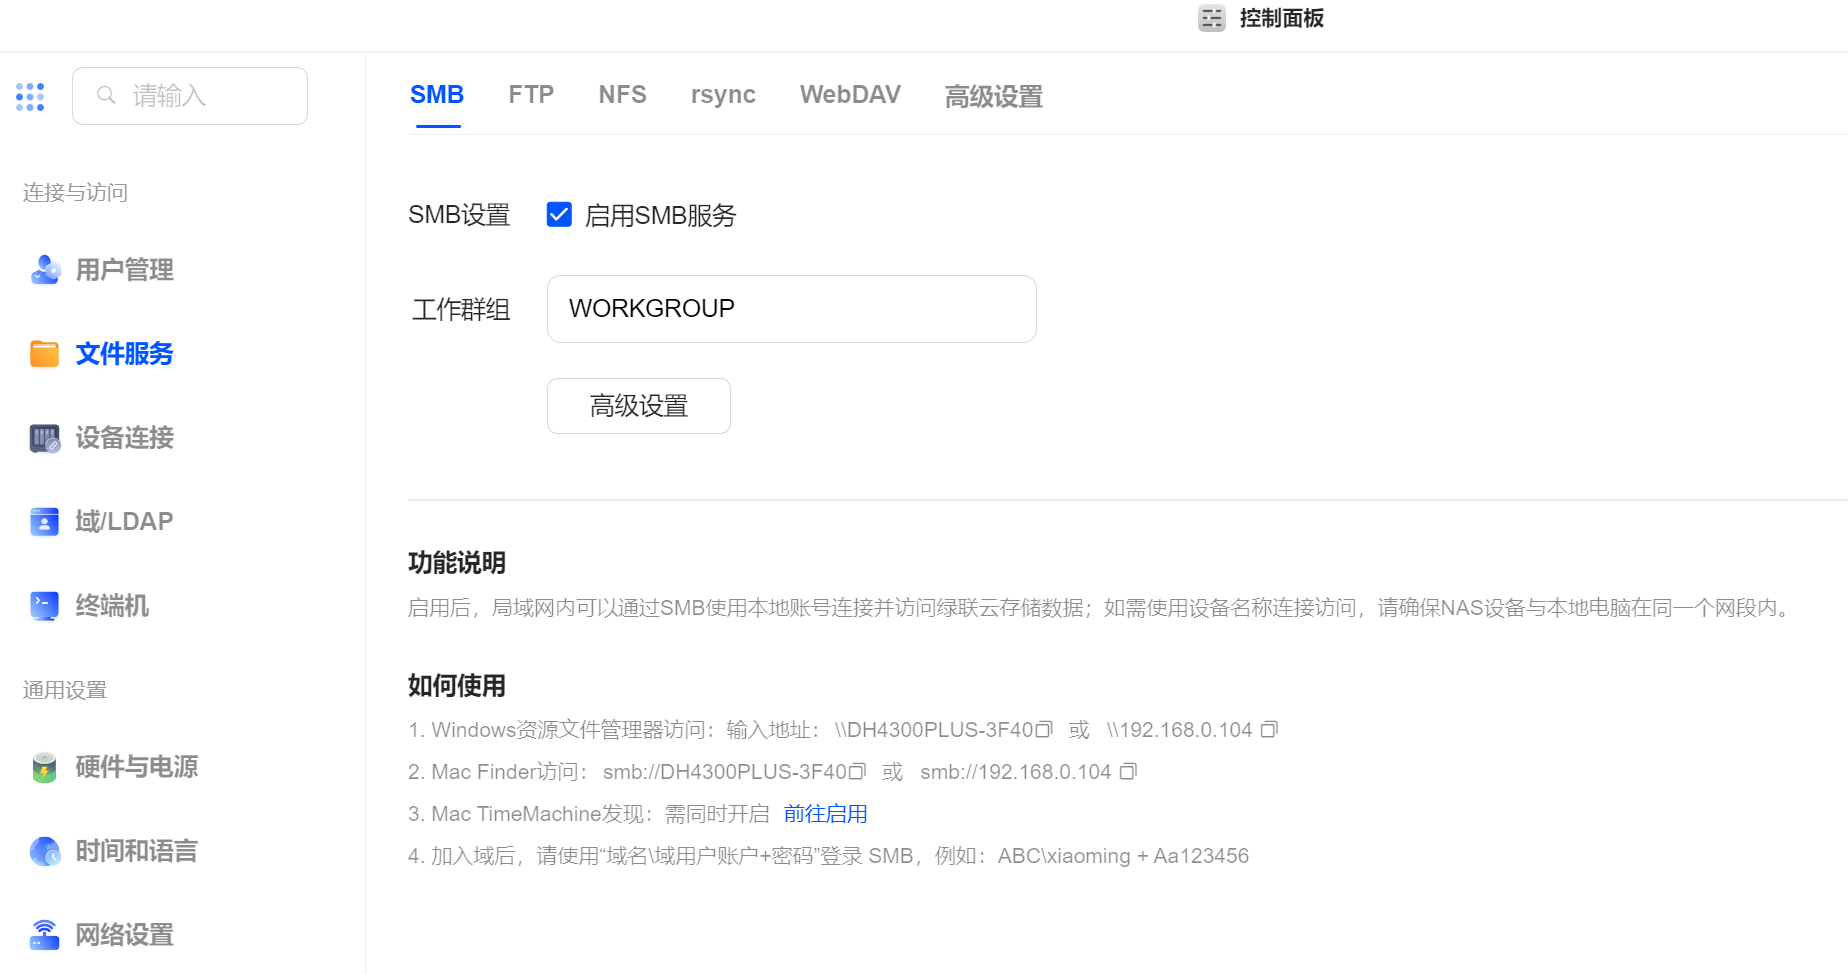Select 终端机 in the sidebar

(112, 606)
